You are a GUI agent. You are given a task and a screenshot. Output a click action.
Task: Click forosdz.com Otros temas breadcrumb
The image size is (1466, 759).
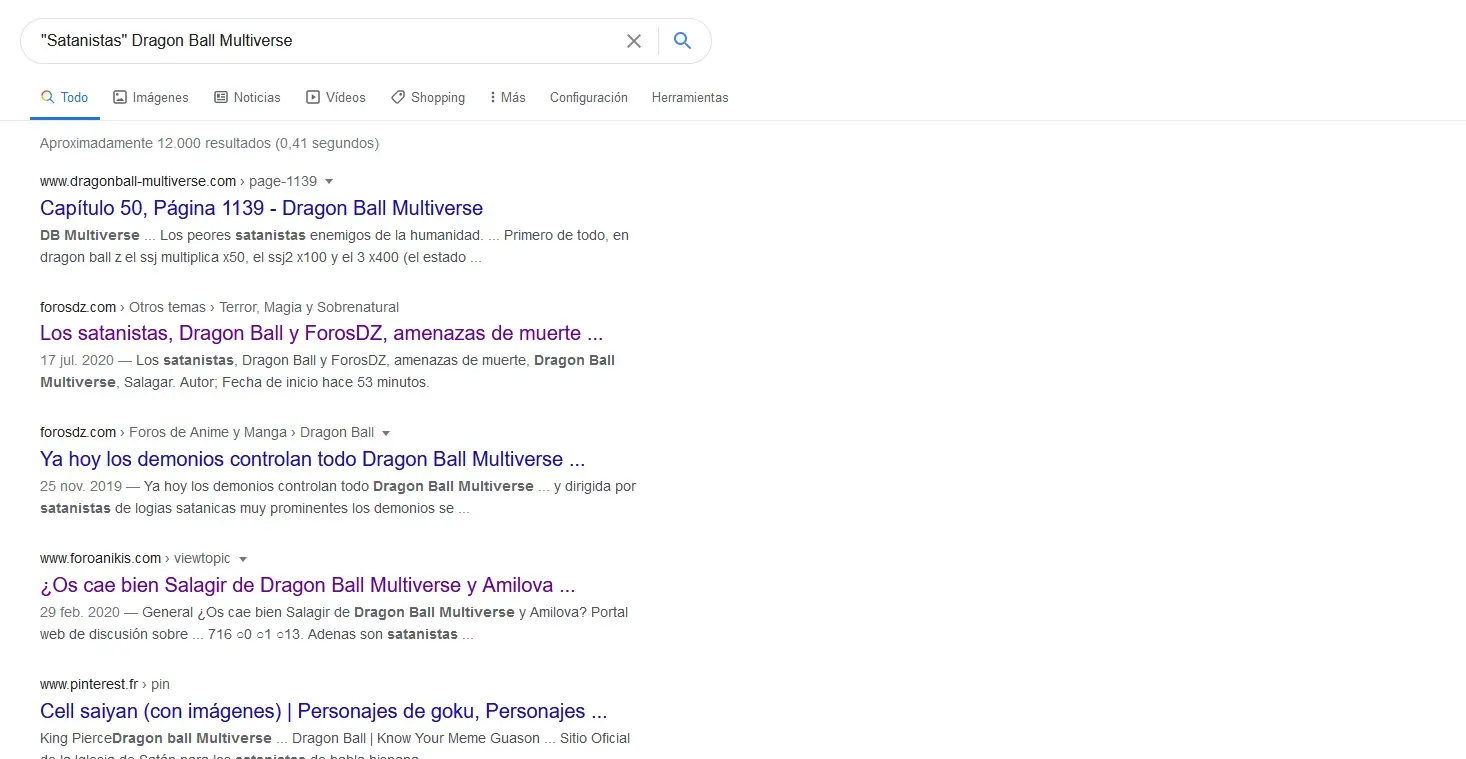pyautogui.click(x=219, y=307)
